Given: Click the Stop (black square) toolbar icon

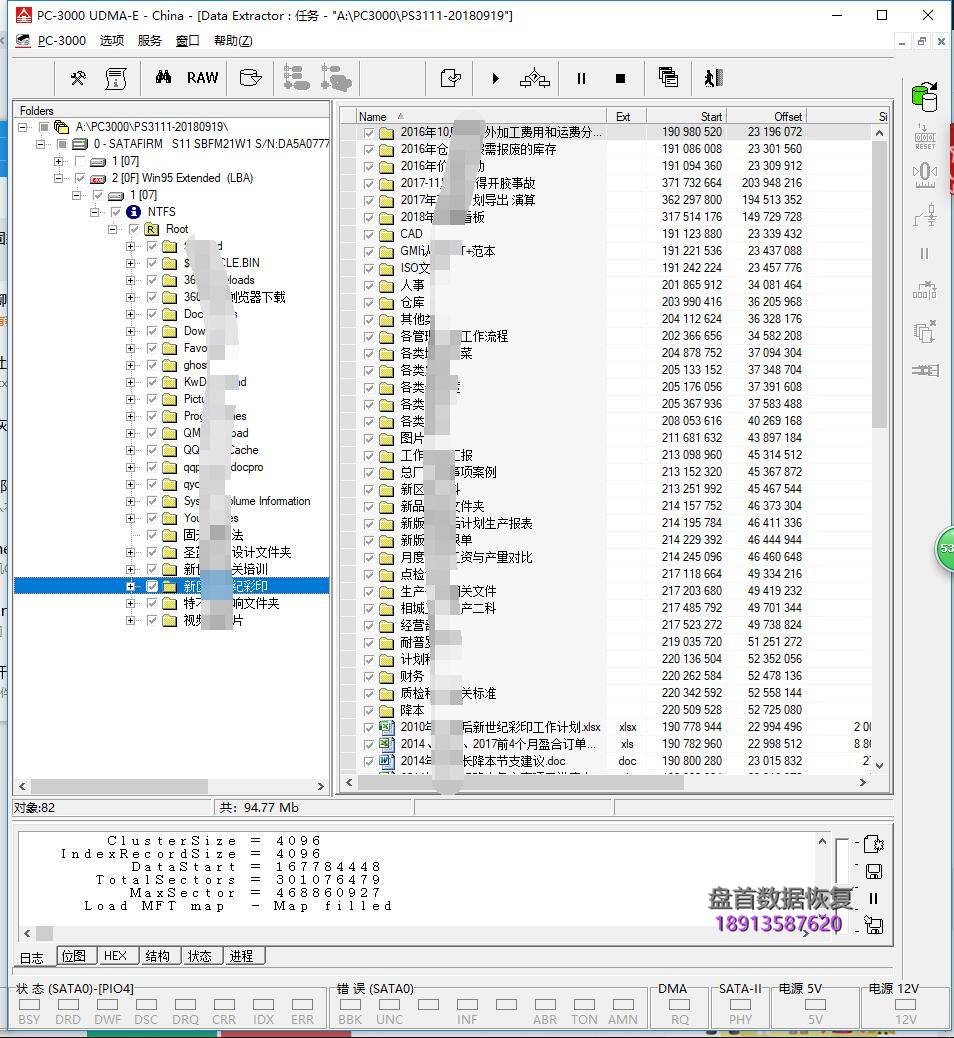Looking at the screenshot, I should tap(620, 77).
